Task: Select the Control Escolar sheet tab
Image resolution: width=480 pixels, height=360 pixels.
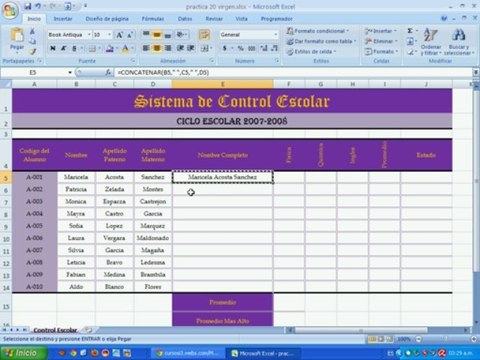Action: (x=55, y=330)
